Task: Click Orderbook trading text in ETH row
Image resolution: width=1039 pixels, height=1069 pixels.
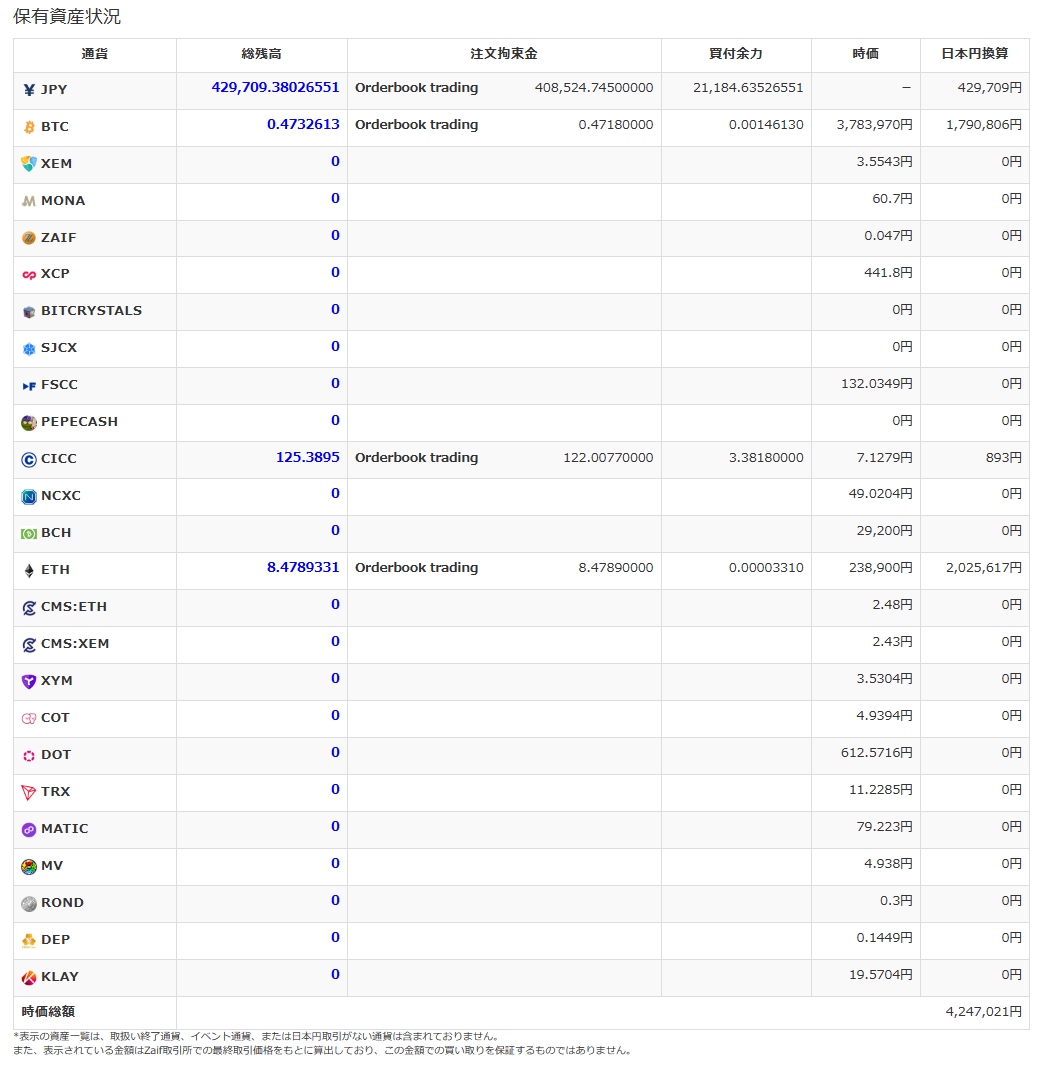Action: 417,568
